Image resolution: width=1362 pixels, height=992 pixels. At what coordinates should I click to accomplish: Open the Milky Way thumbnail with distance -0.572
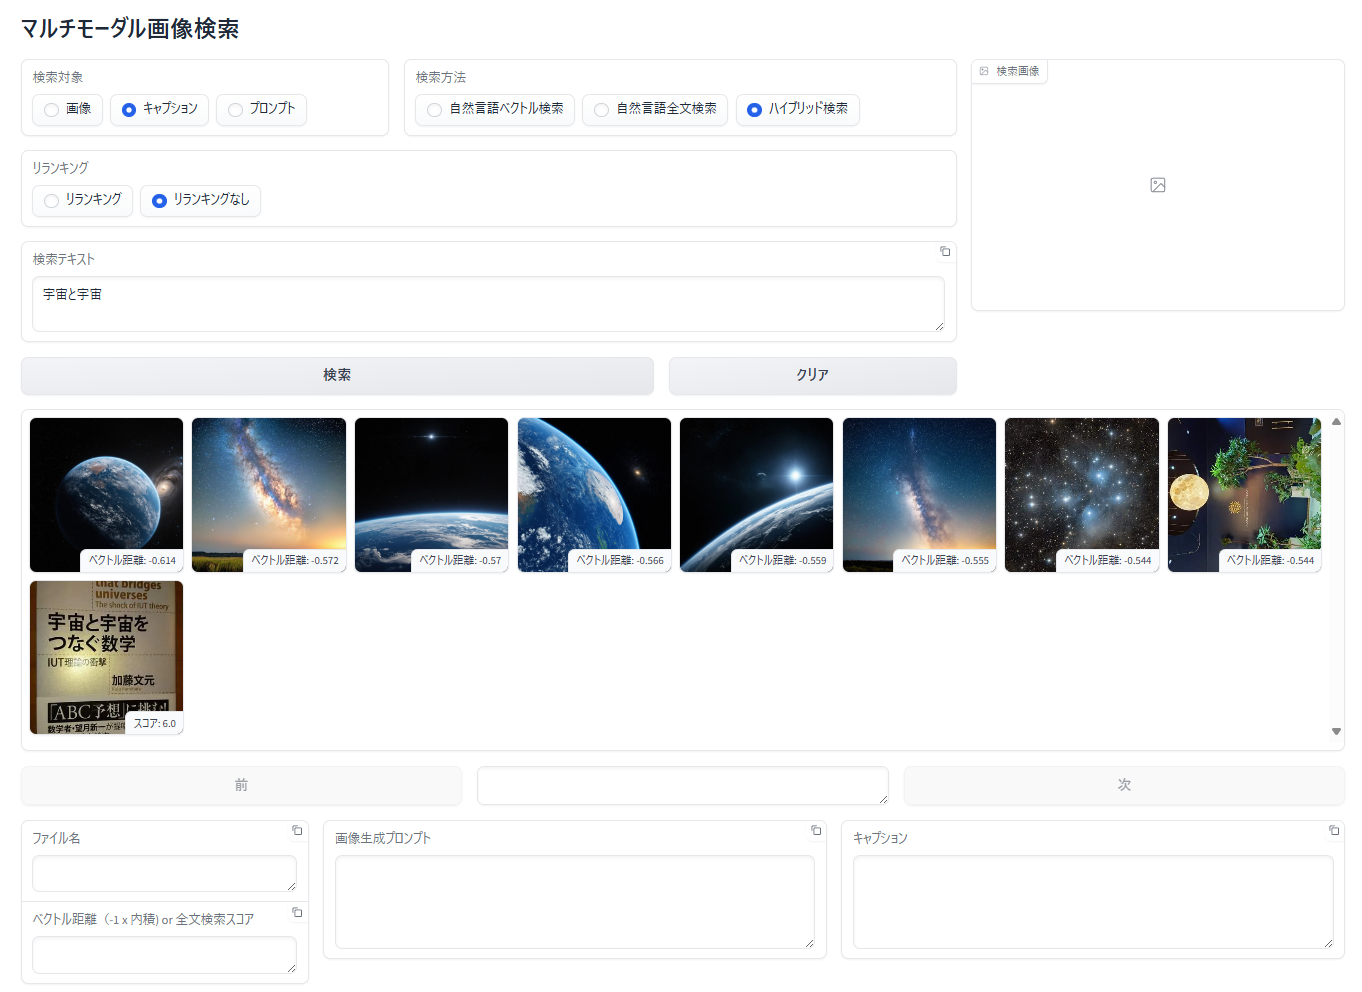click(269, 495)
